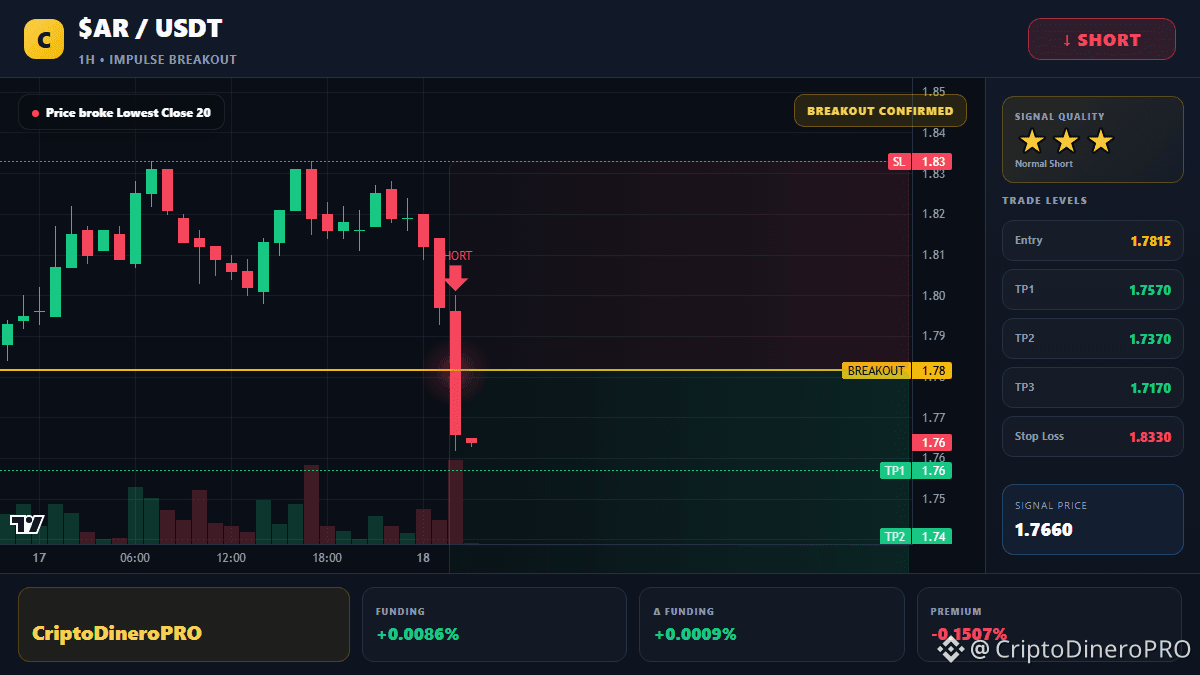Click the Signal Quality star rating card
The height and width of the screenshot is (675, 1200).
(x=1093, y=140)
